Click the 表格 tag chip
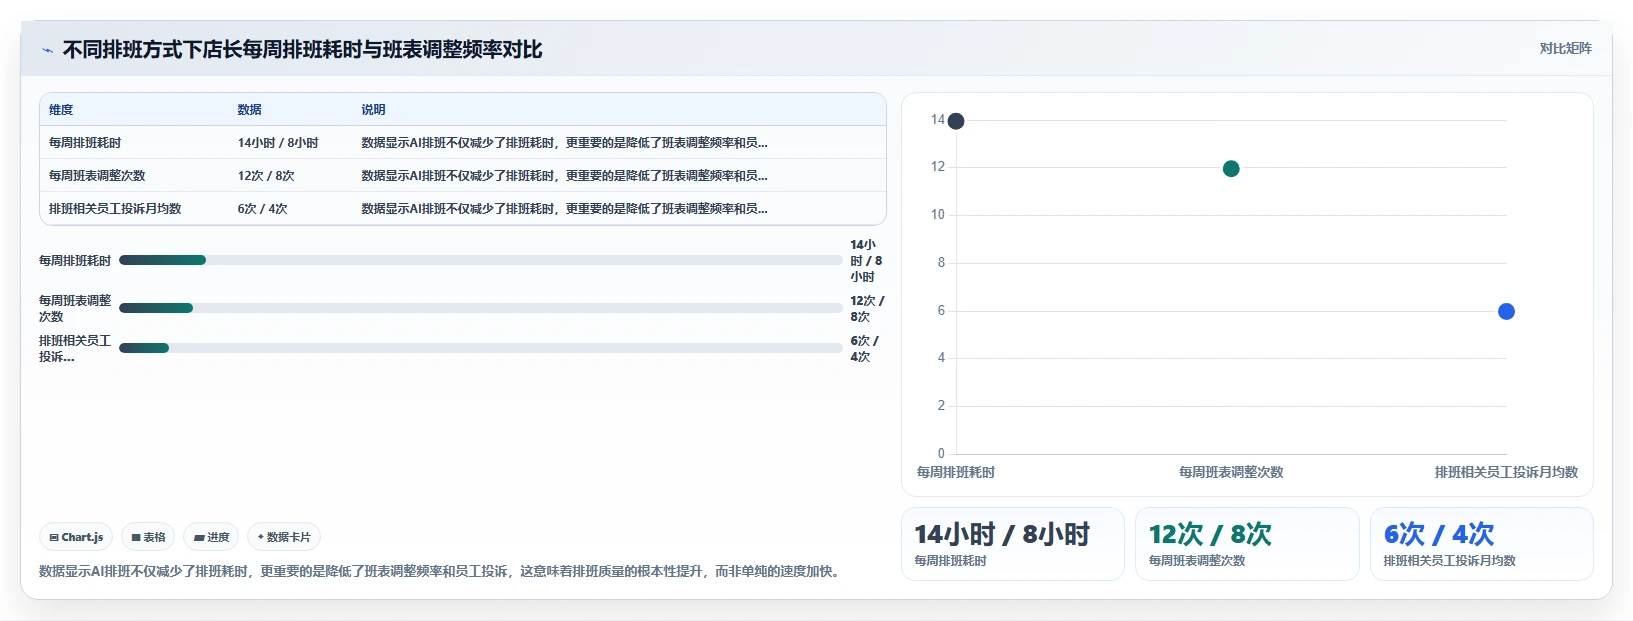 pos(148,537)
